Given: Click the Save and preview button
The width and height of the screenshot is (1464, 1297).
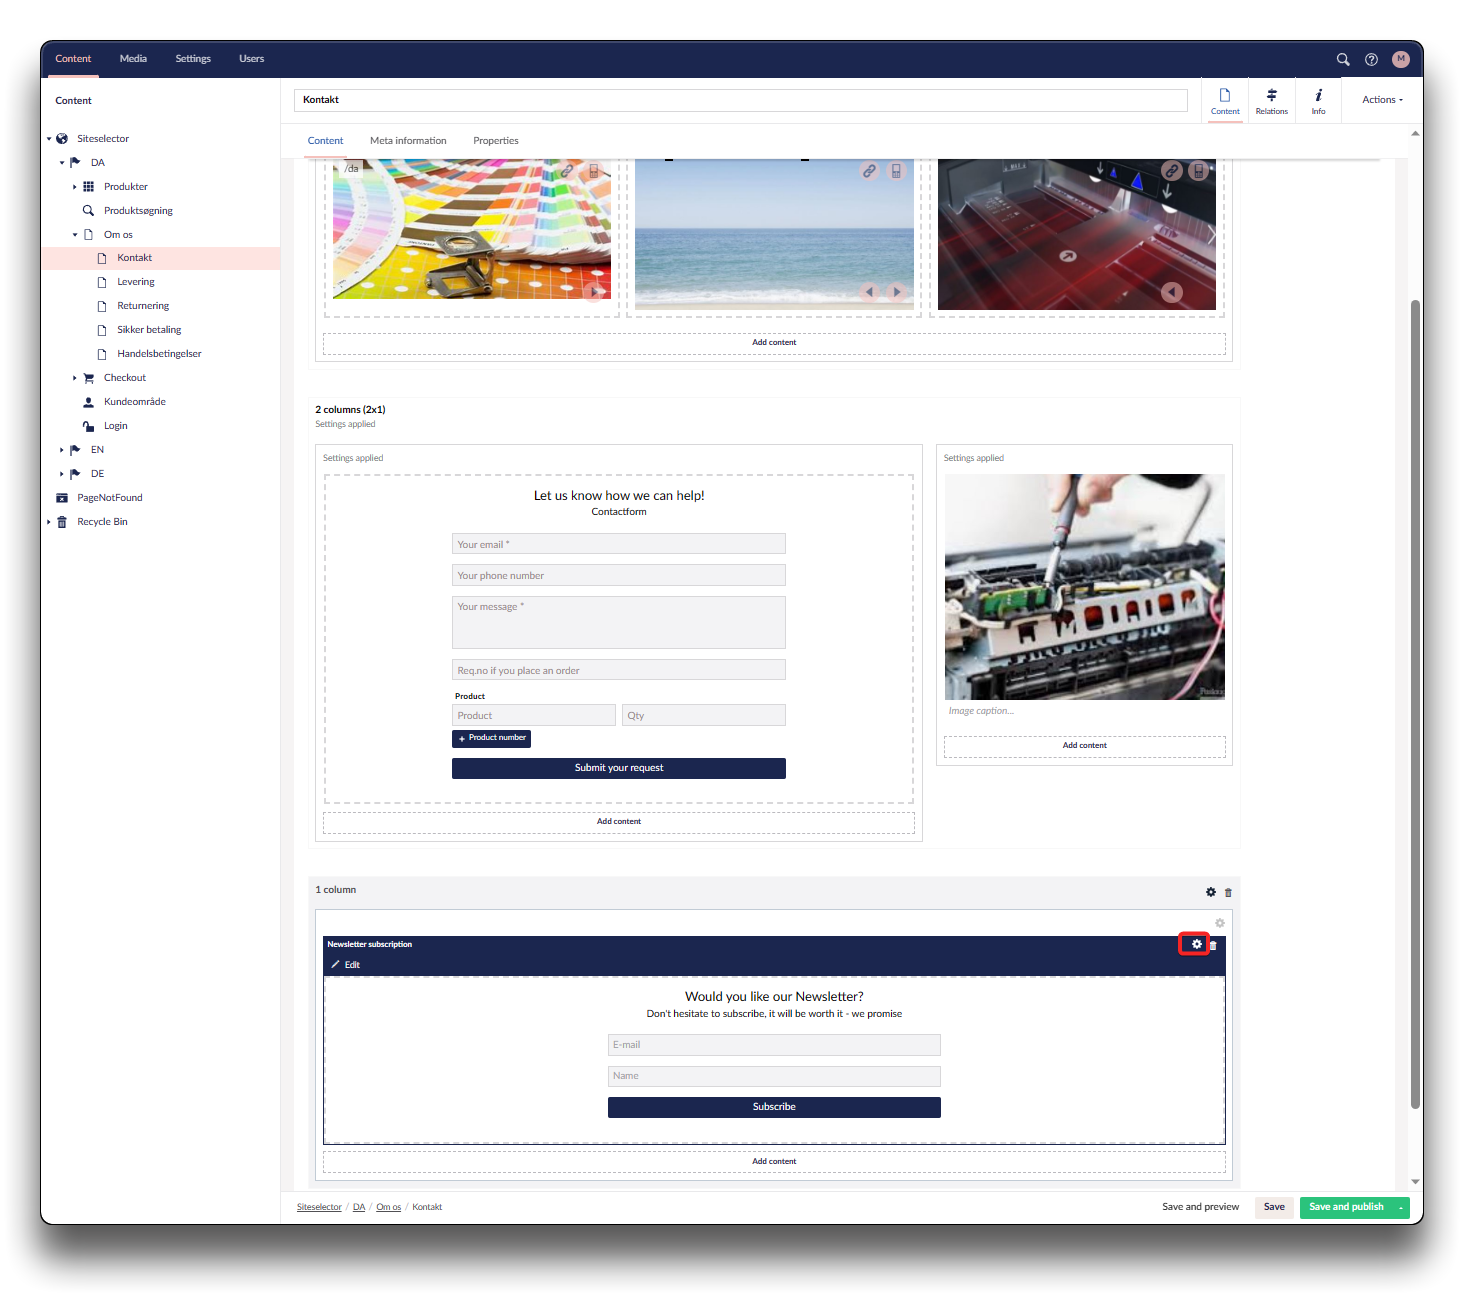Looking at the screenshot, I should [x=1200, y=1207].
